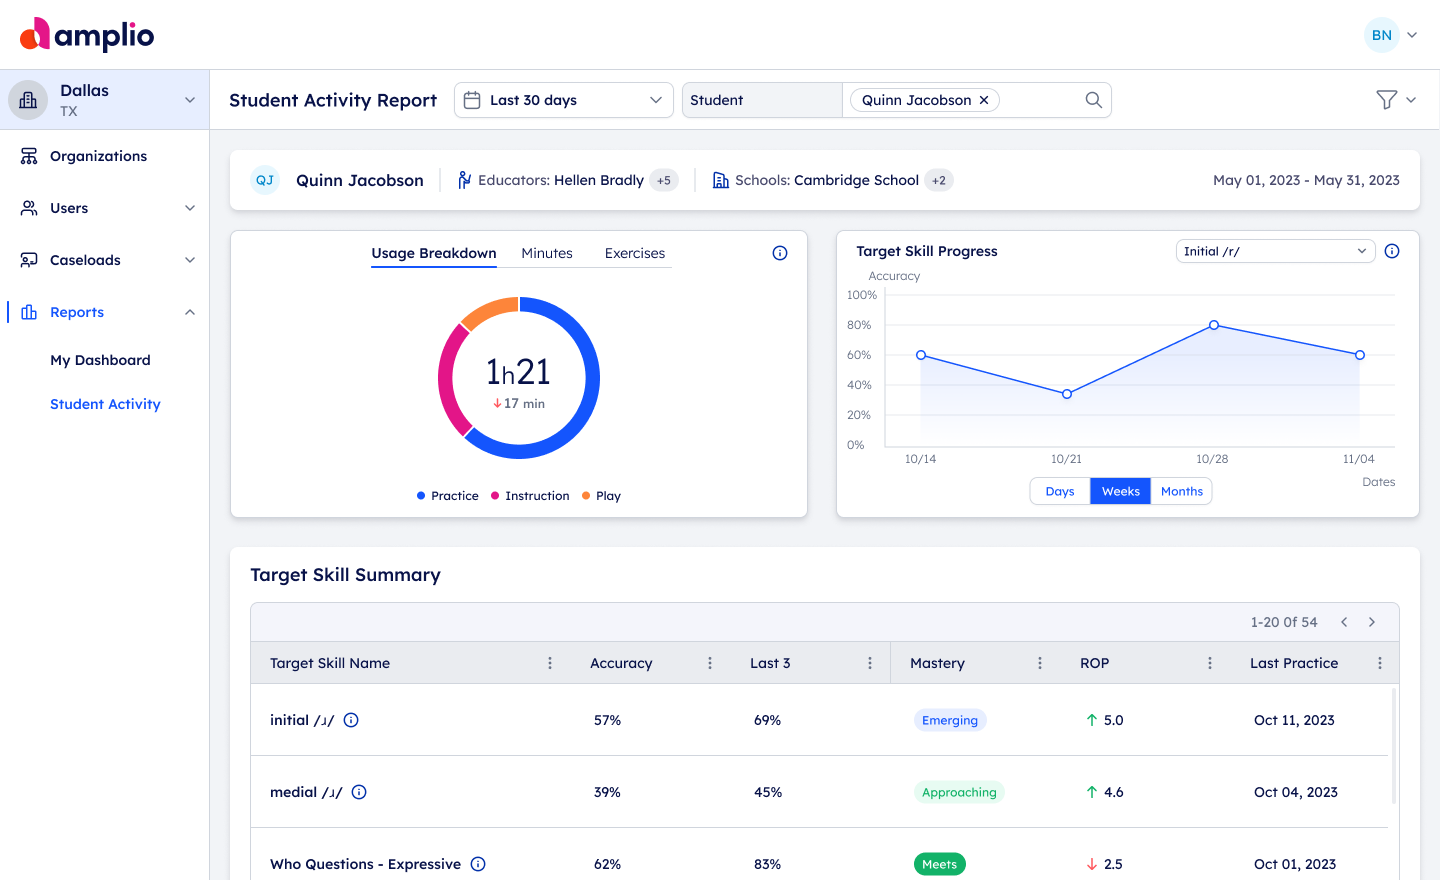Click the Users sidebar icon
This screenshot has height=880, width=1440.
click(29, 208)
